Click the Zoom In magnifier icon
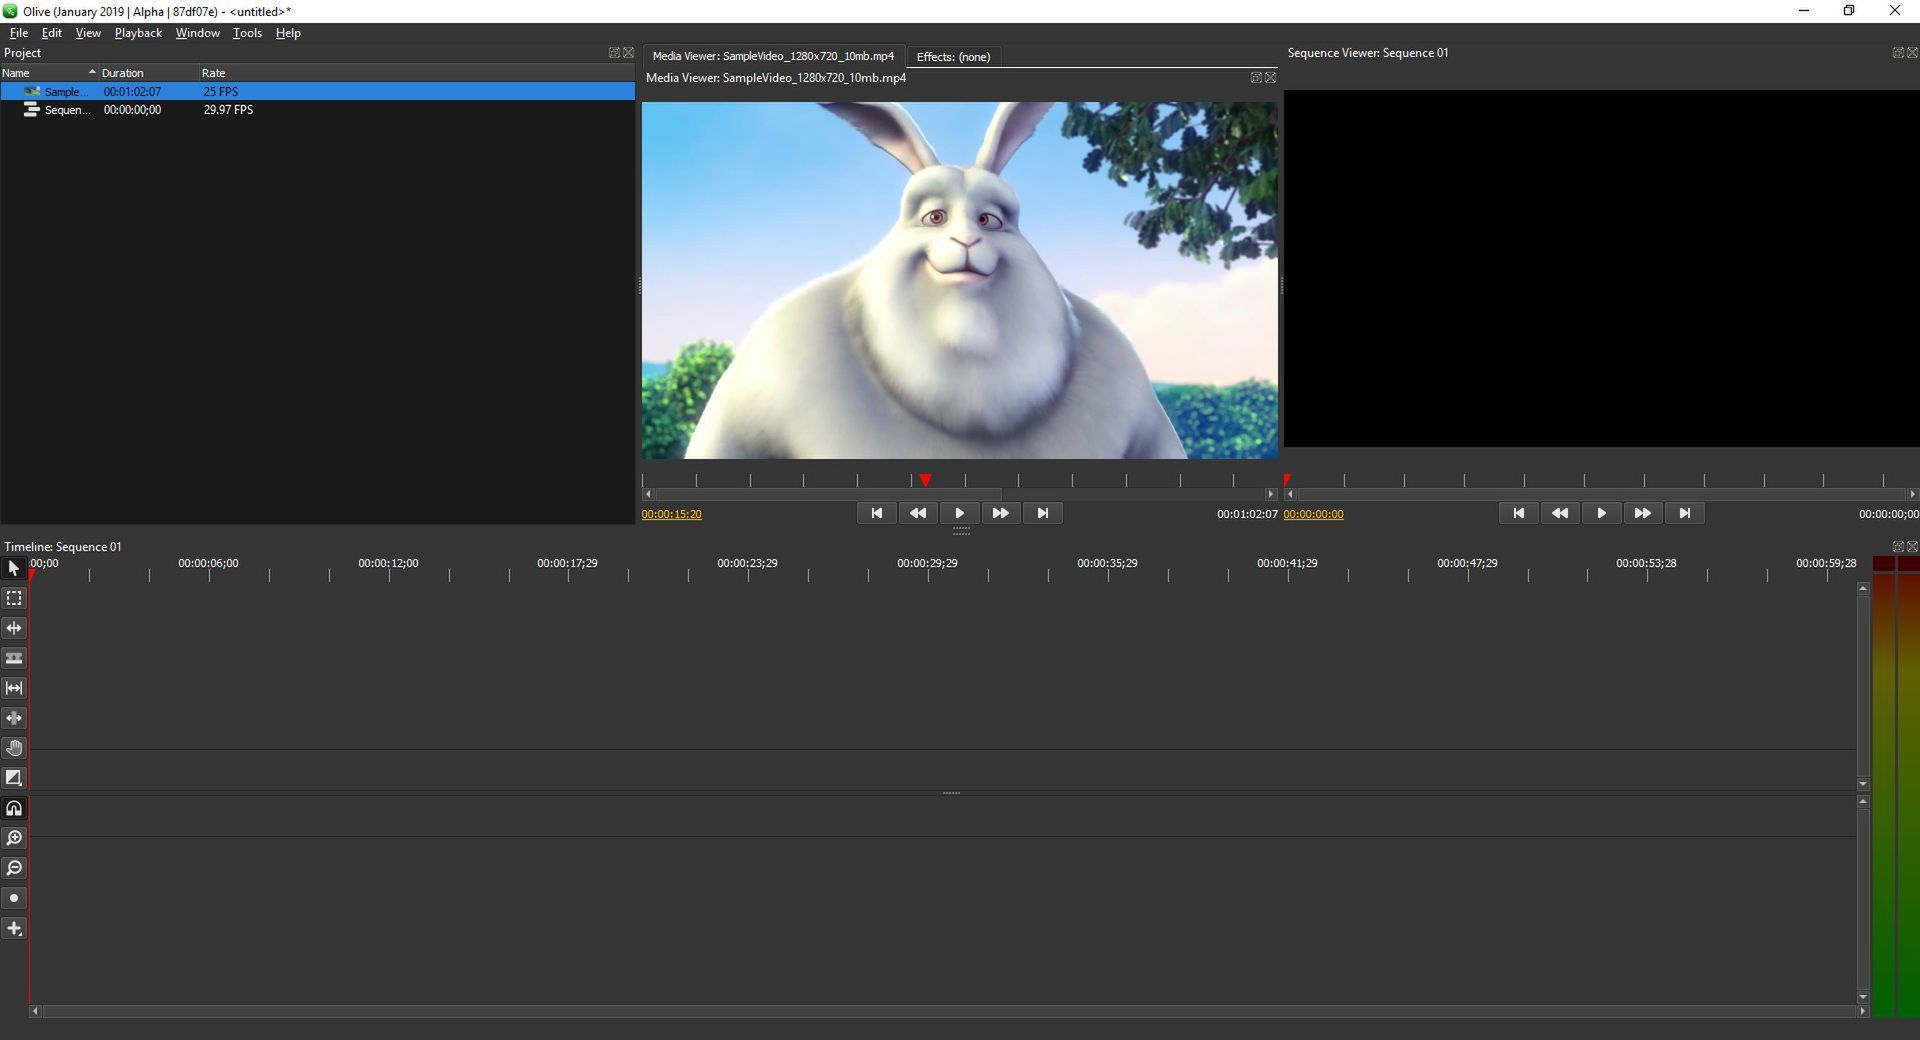This screenshot has height=1040, width=1920. [x=15, y=838]
